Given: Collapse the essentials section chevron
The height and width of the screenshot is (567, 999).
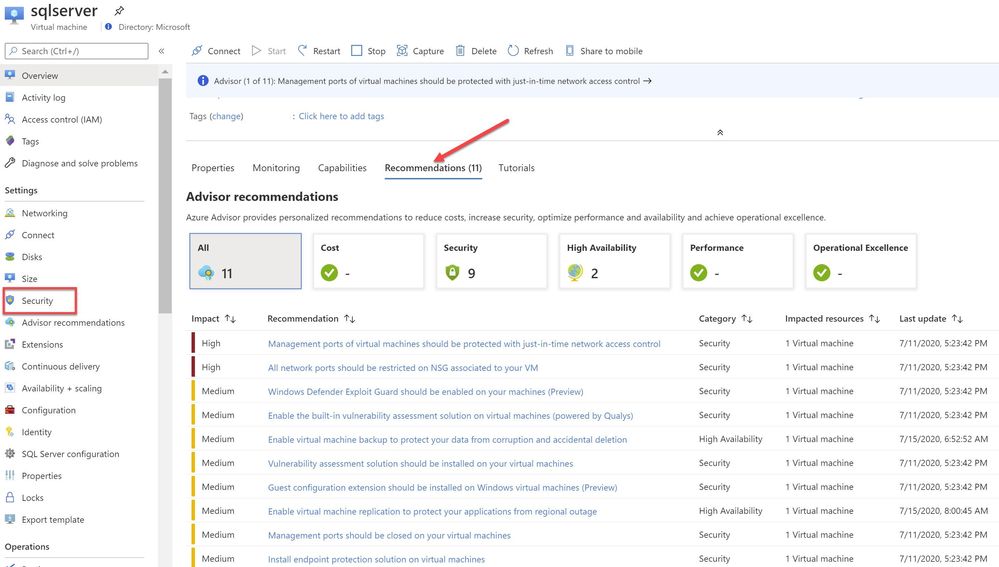Looking at the screenshot, I should 720,133.
